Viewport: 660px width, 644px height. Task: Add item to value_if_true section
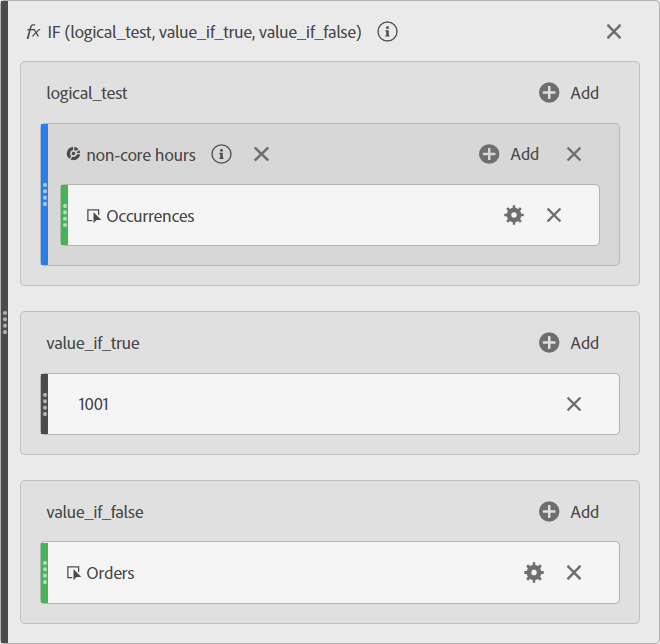(x=569, y=343)
